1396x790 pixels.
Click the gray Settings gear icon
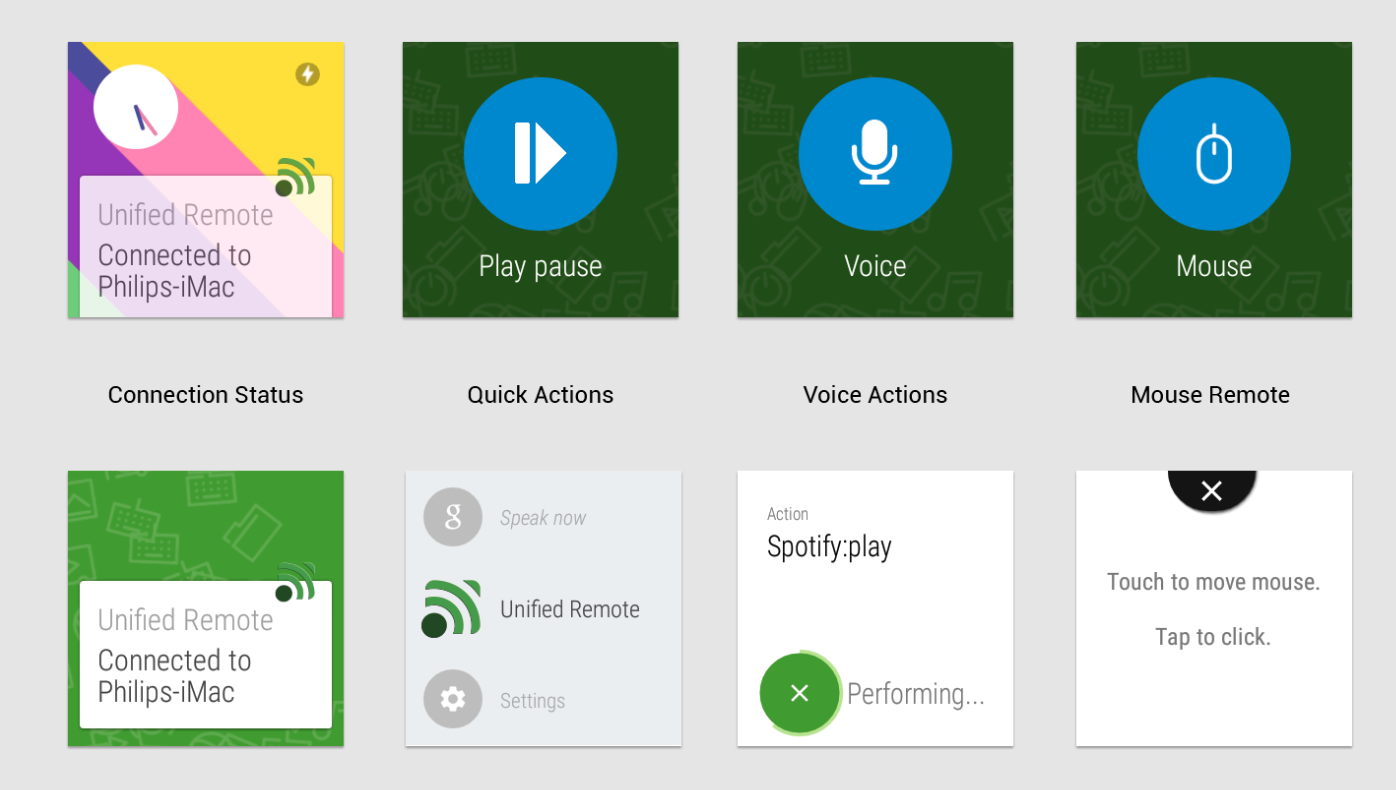pos(453,699)
